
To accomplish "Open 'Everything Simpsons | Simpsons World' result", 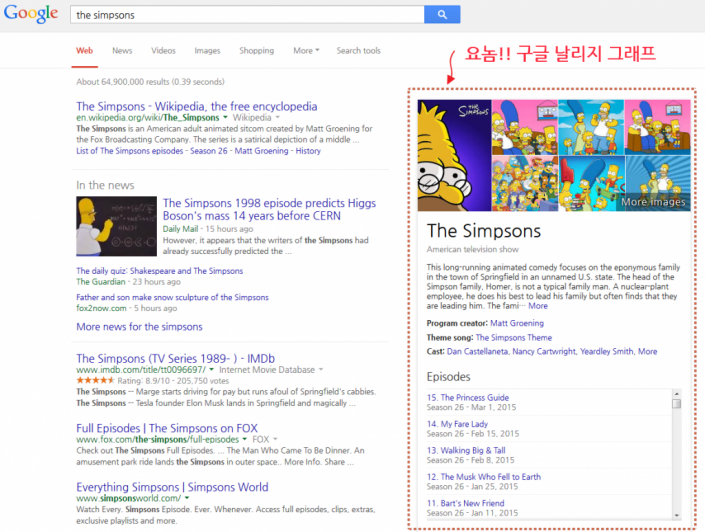I will 172,487.
